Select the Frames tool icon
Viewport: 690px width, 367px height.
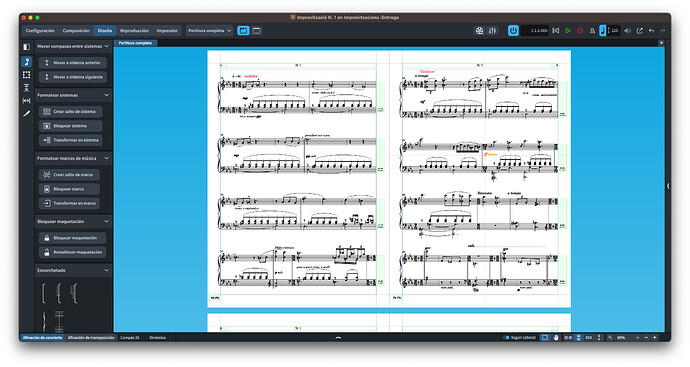(x=26, y=75)
